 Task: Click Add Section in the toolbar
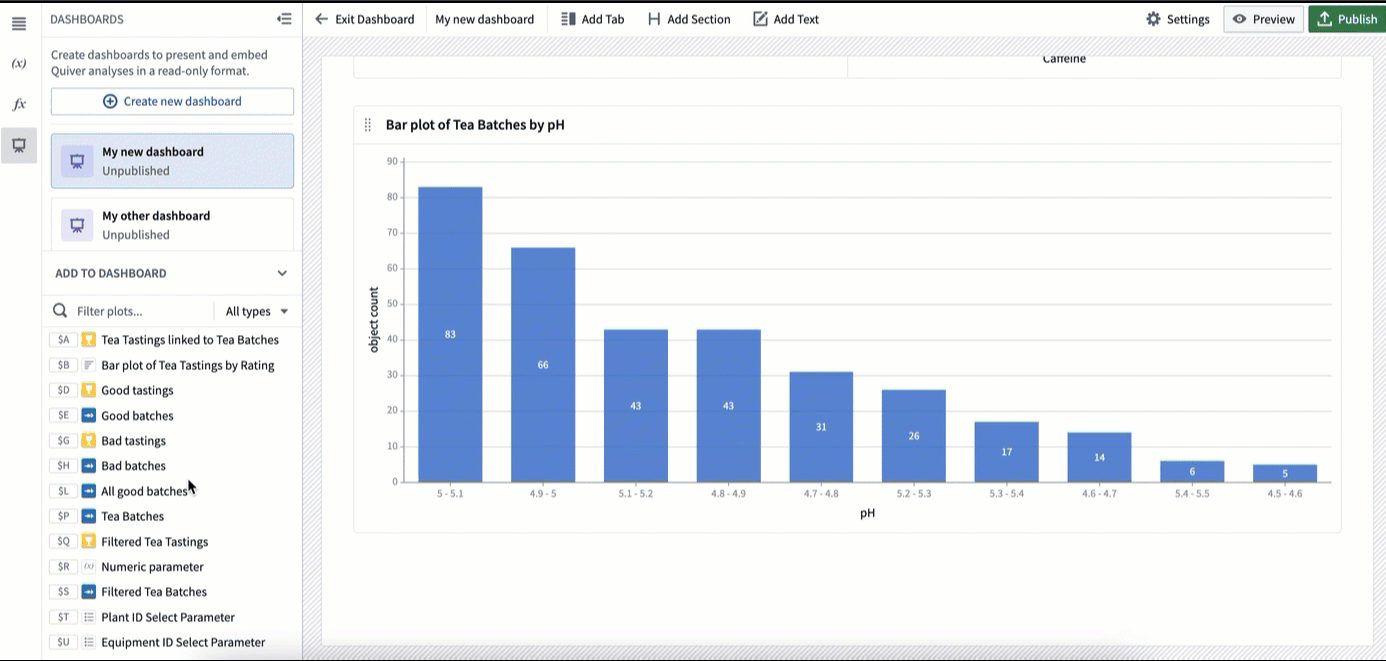pos(689,19)
